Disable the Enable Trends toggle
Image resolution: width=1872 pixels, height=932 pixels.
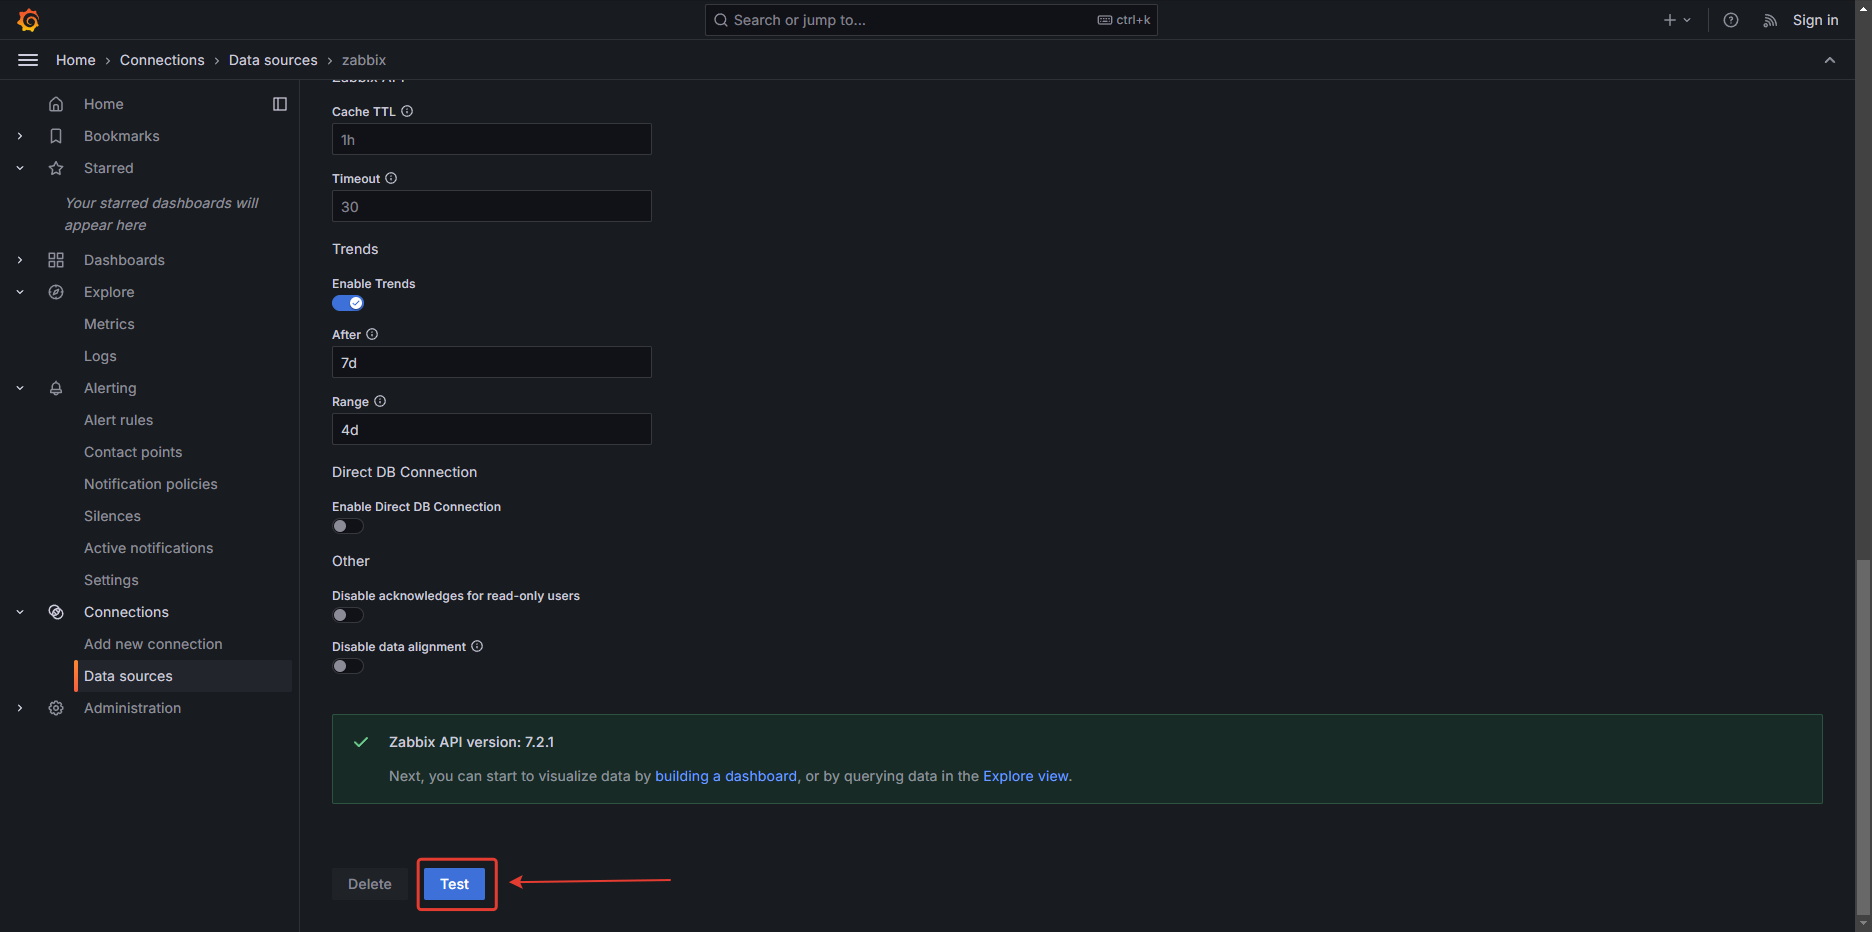[348, 303]
